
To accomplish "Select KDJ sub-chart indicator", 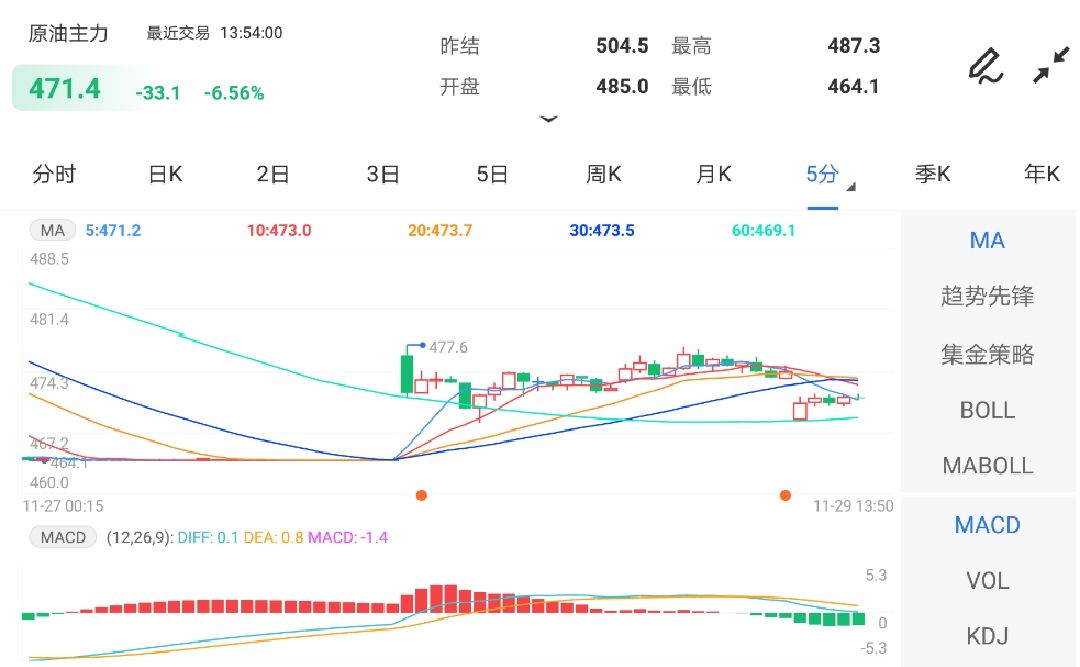I will [987, 635].
